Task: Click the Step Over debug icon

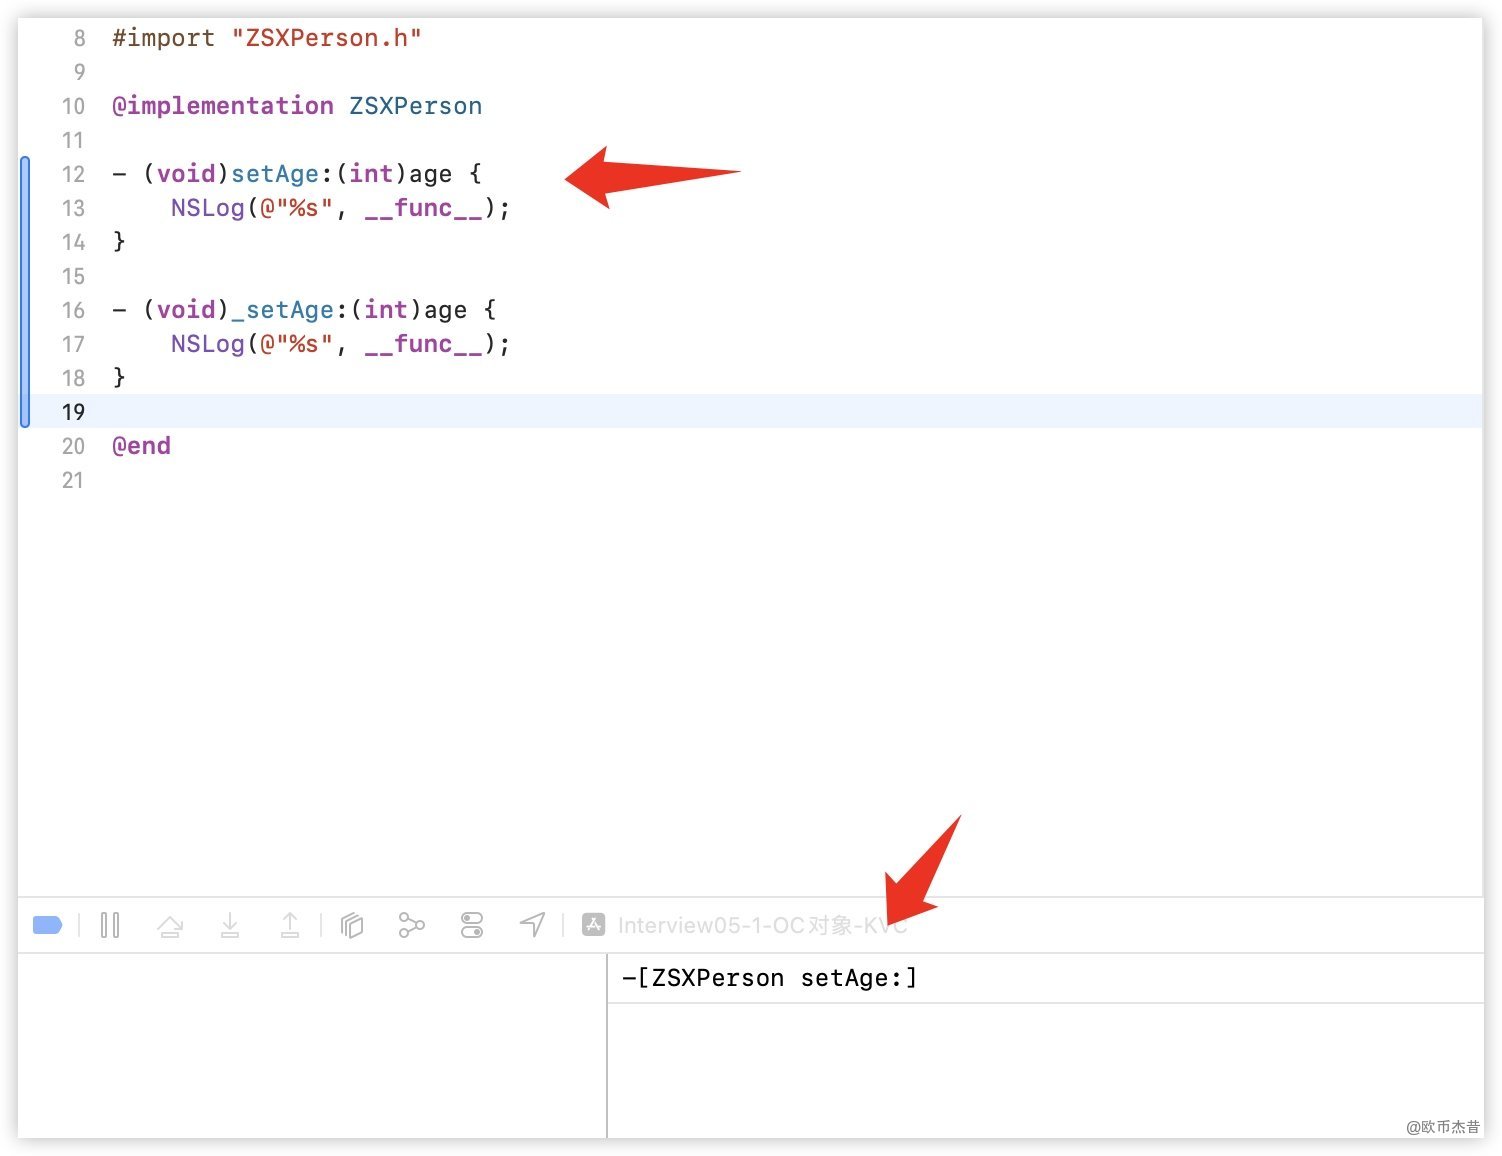Action: (x=170, y=926)
